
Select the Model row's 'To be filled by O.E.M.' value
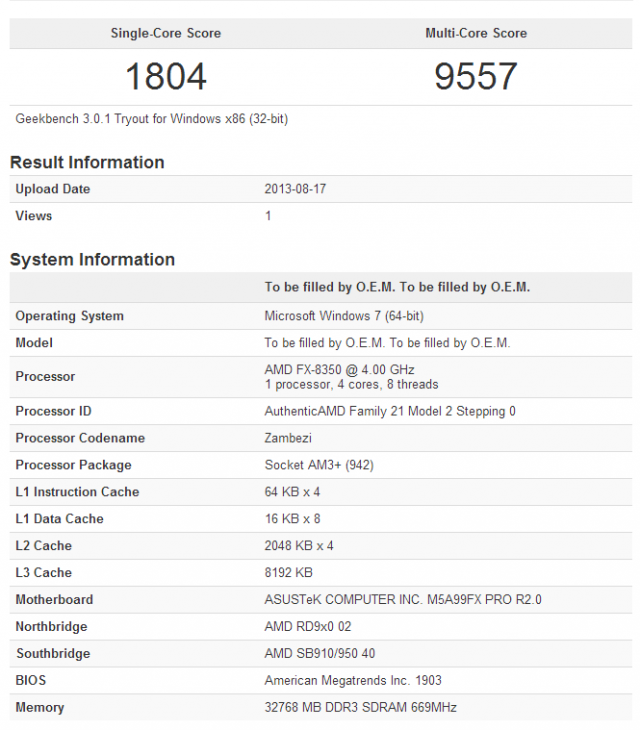pyautogui.click(x=387, y=343)
